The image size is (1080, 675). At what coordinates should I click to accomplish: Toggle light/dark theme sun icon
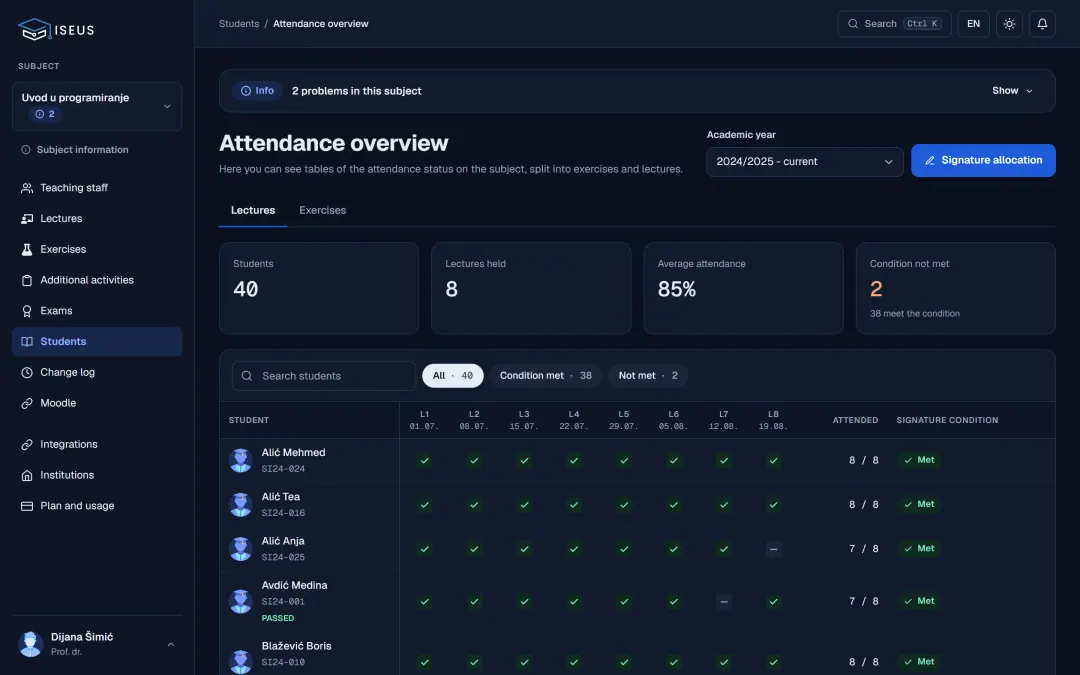tap(1009, 24)
